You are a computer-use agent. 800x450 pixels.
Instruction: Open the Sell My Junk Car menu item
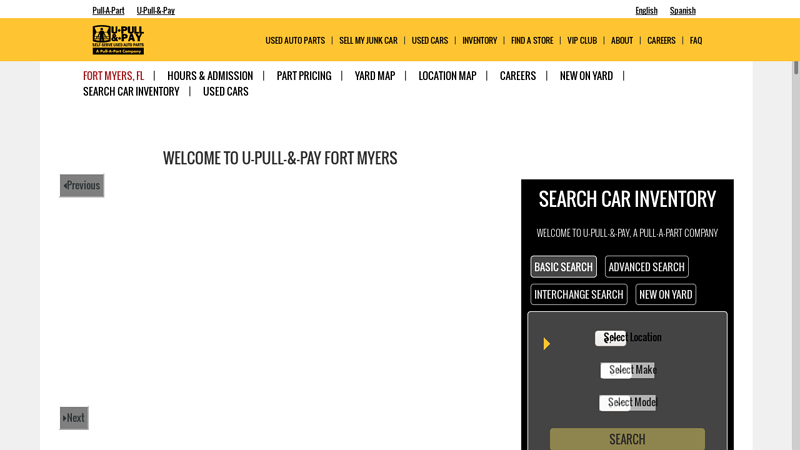coord(368,41)
